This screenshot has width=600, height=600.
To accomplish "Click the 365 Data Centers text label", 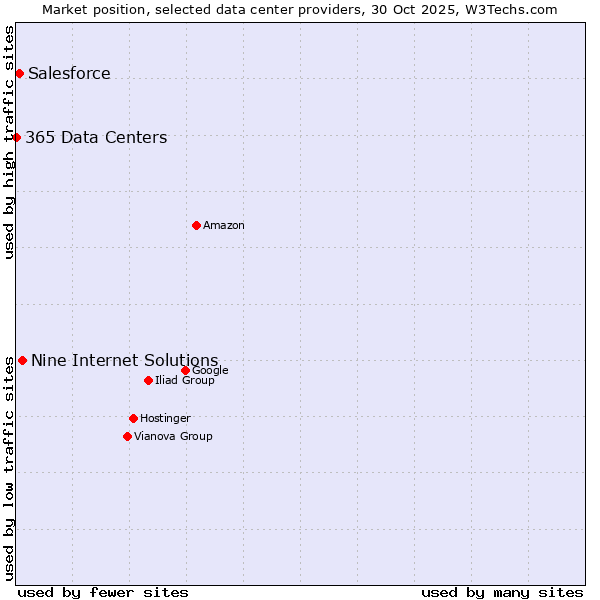I will (96, 138).
